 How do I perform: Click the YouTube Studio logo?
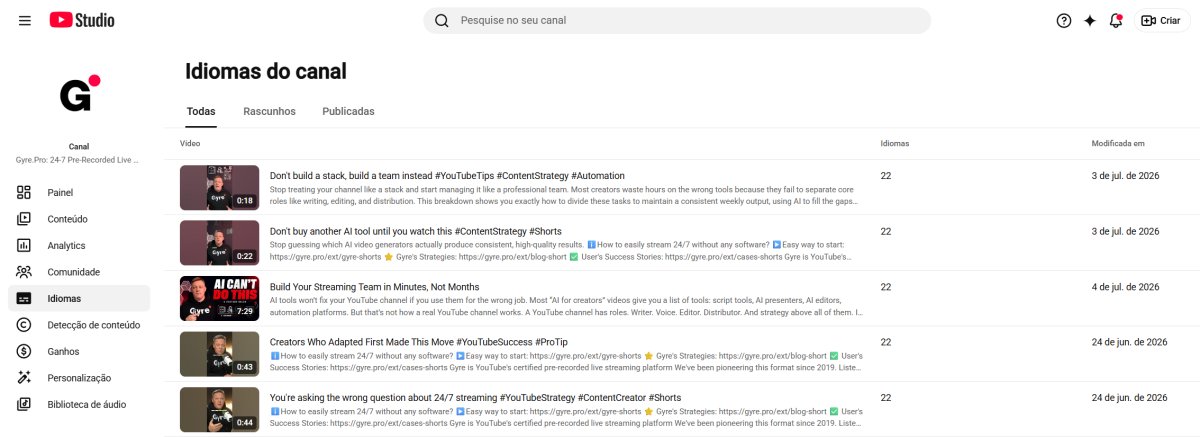(82, 20)
